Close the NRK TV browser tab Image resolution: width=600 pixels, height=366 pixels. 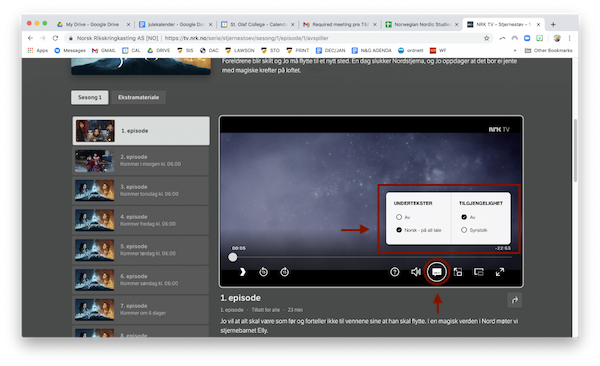[538, 24]
